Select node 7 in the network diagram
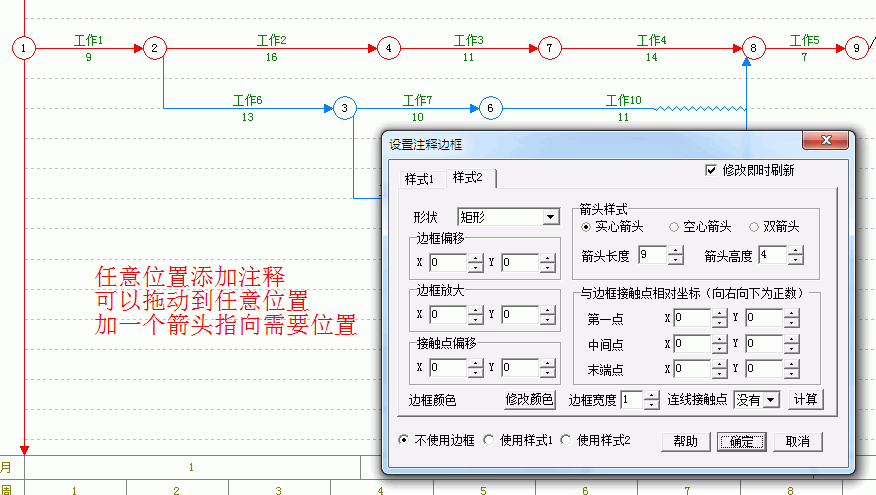876x495 pixels. tap(550, 48)
